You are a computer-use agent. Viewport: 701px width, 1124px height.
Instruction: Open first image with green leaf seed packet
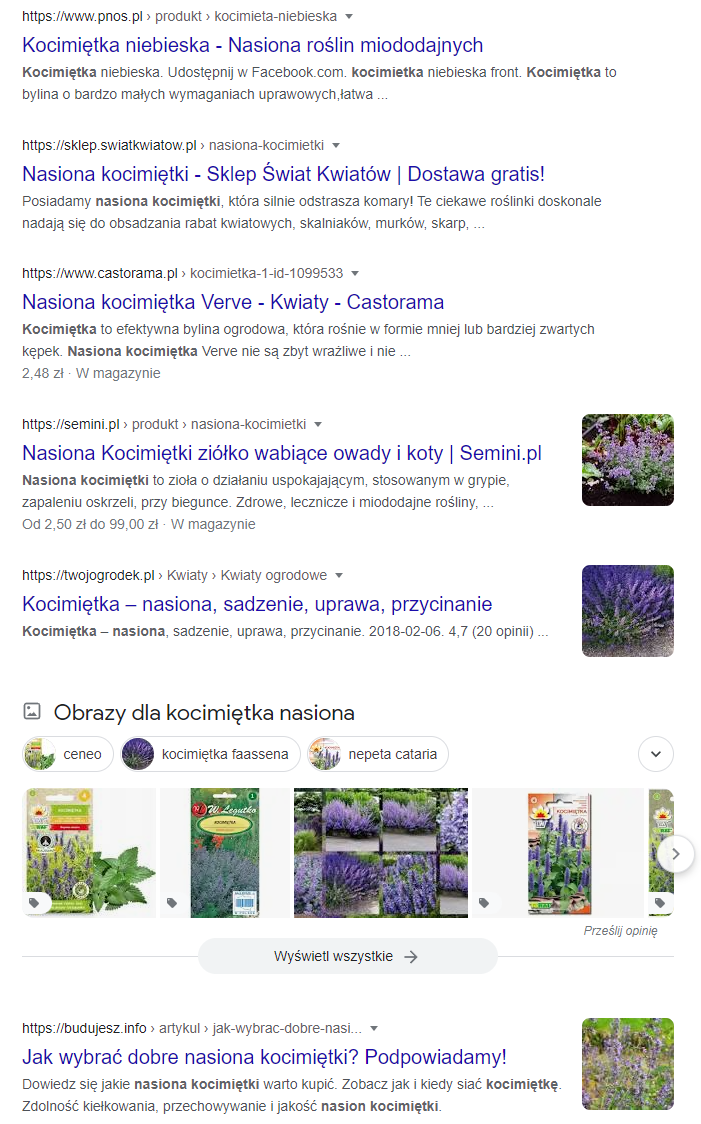click(89, 853)
